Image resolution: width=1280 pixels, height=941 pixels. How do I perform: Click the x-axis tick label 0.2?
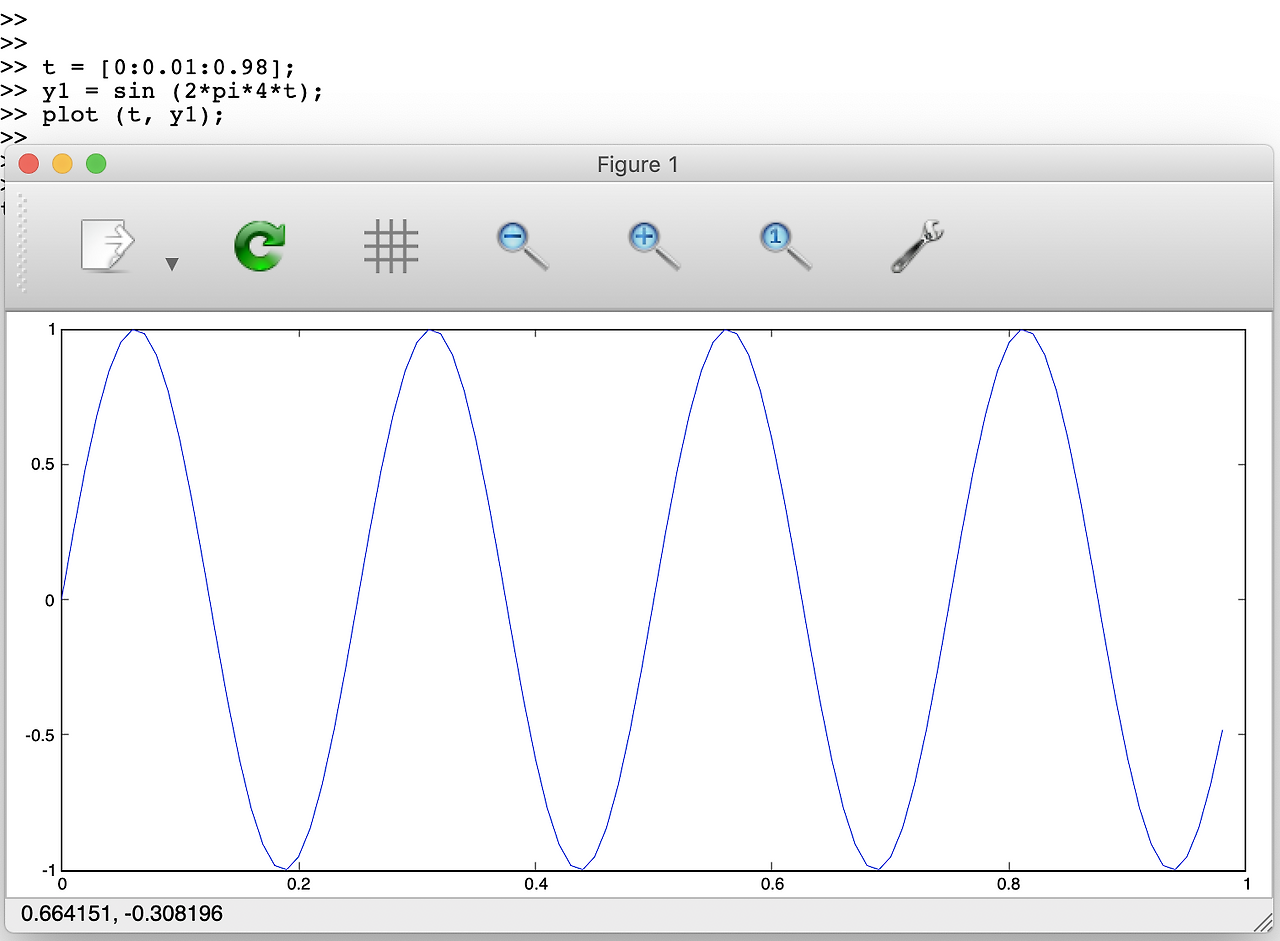pos(299,884)
